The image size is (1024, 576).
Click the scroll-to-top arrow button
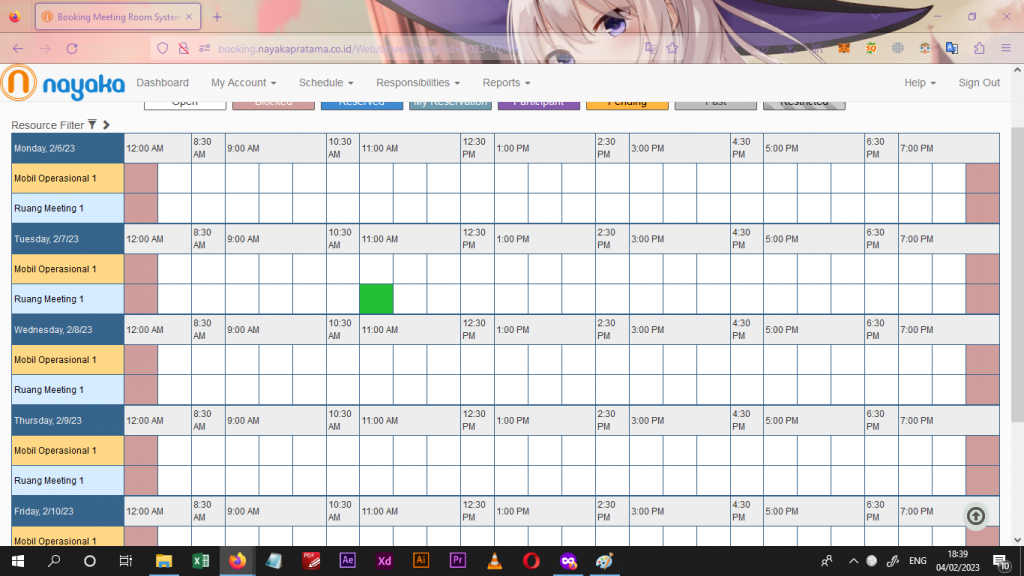(976, 516)
